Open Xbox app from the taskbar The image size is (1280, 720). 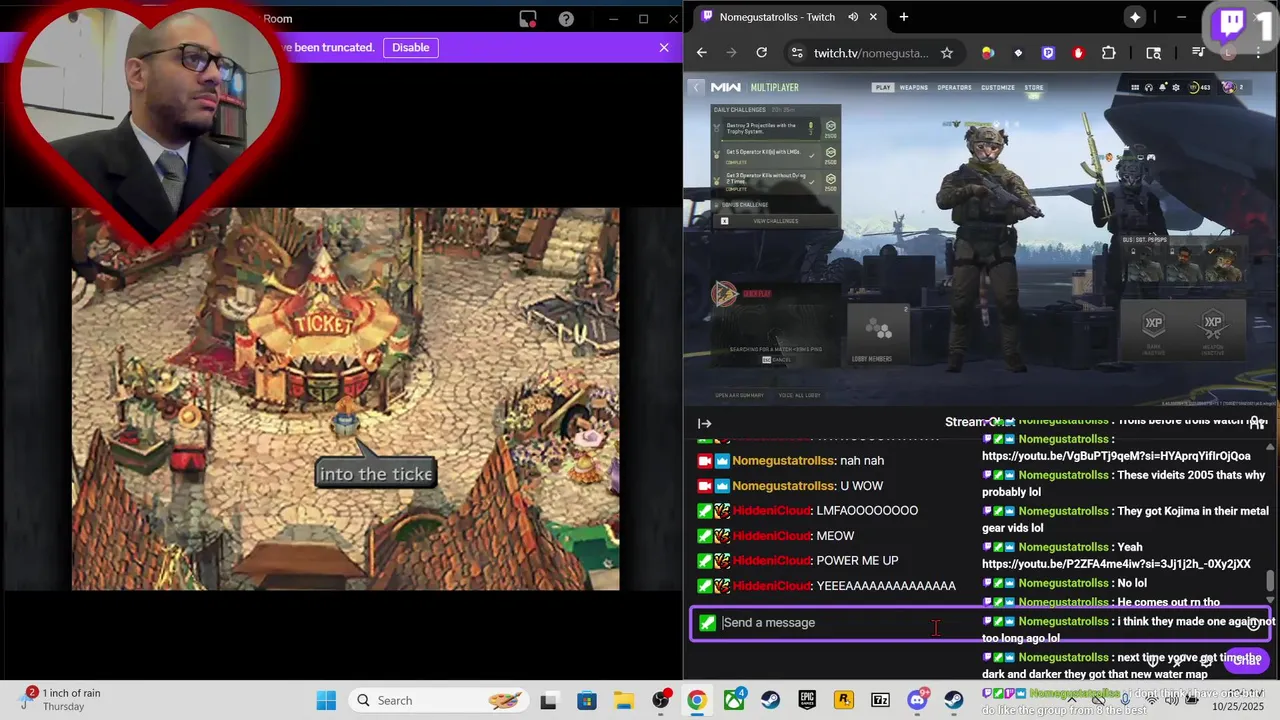pyautogui.click(x=734, y=700)
